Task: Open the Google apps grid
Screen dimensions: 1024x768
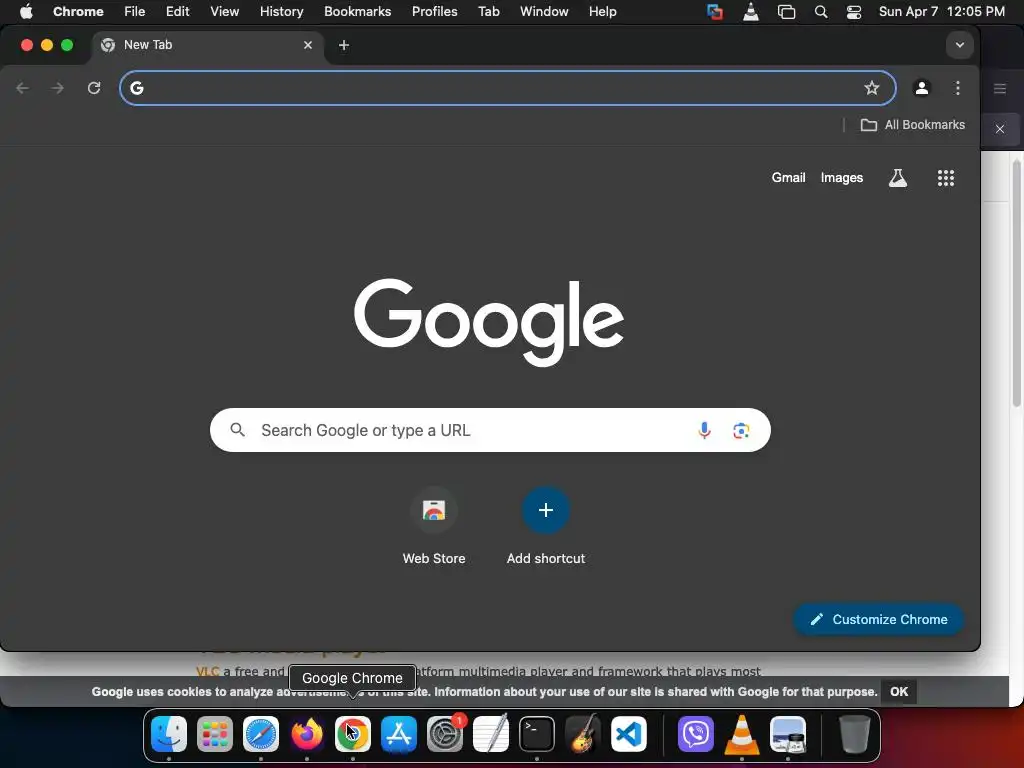Action: pos(946,178)
